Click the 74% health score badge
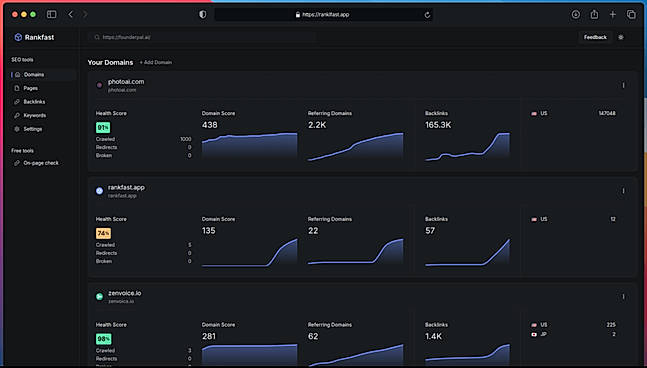Screen dimensions: 647x368 click(x=103, y=233)
